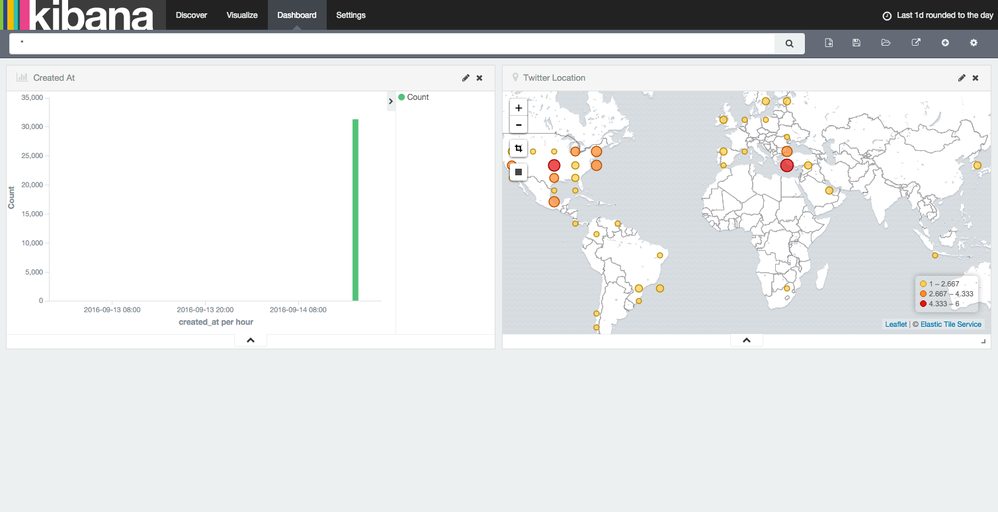Screen dimensions: 998x512
Task: Load a saved dashboard
Action: (x=885, y=43)
